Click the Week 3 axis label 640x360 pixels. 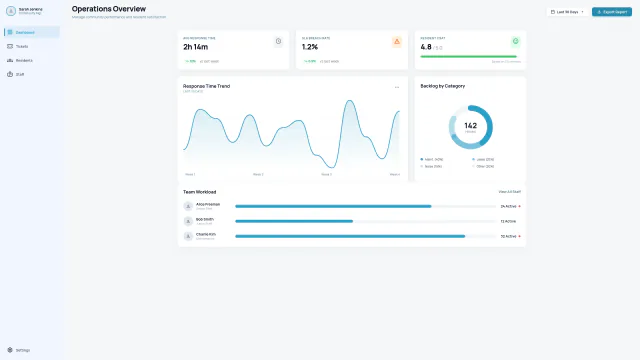327,174
